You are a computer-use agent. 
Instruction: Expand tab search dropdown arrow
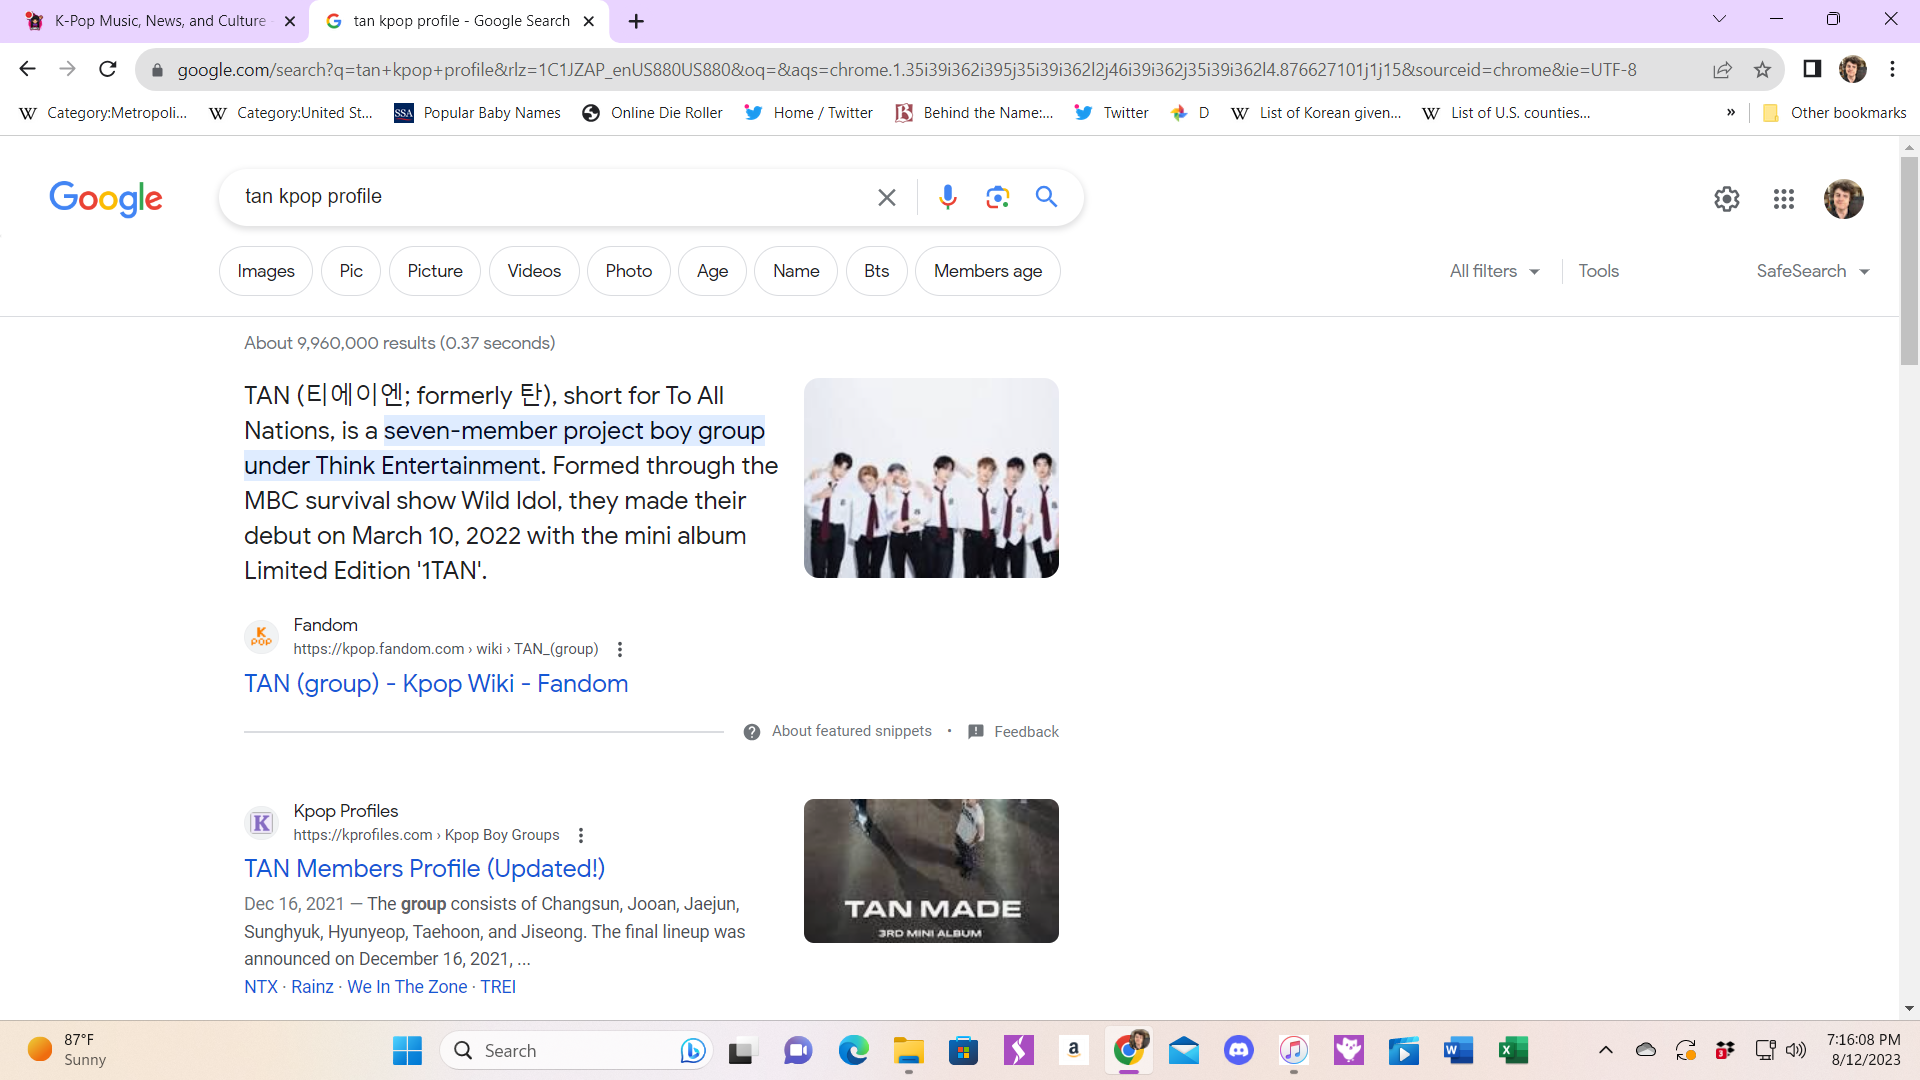1720,19
